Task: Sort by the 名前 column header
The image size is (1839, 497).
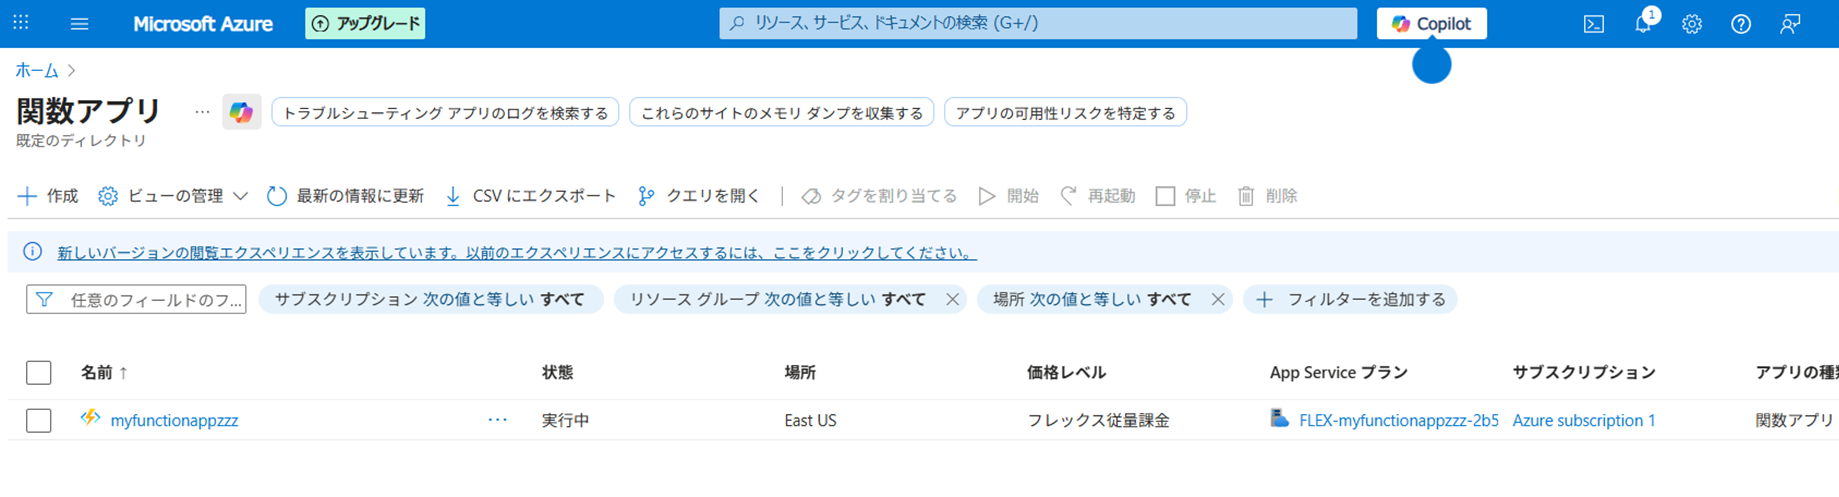Action: click(x=104, y=372)
